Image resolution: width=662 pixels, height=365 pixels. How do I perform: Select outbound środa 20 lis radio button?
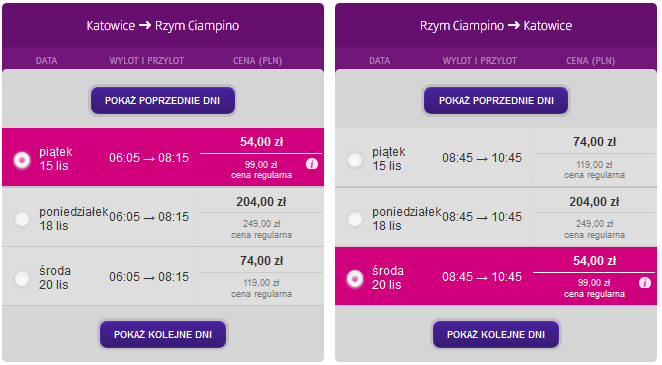(x=22, y=278)
